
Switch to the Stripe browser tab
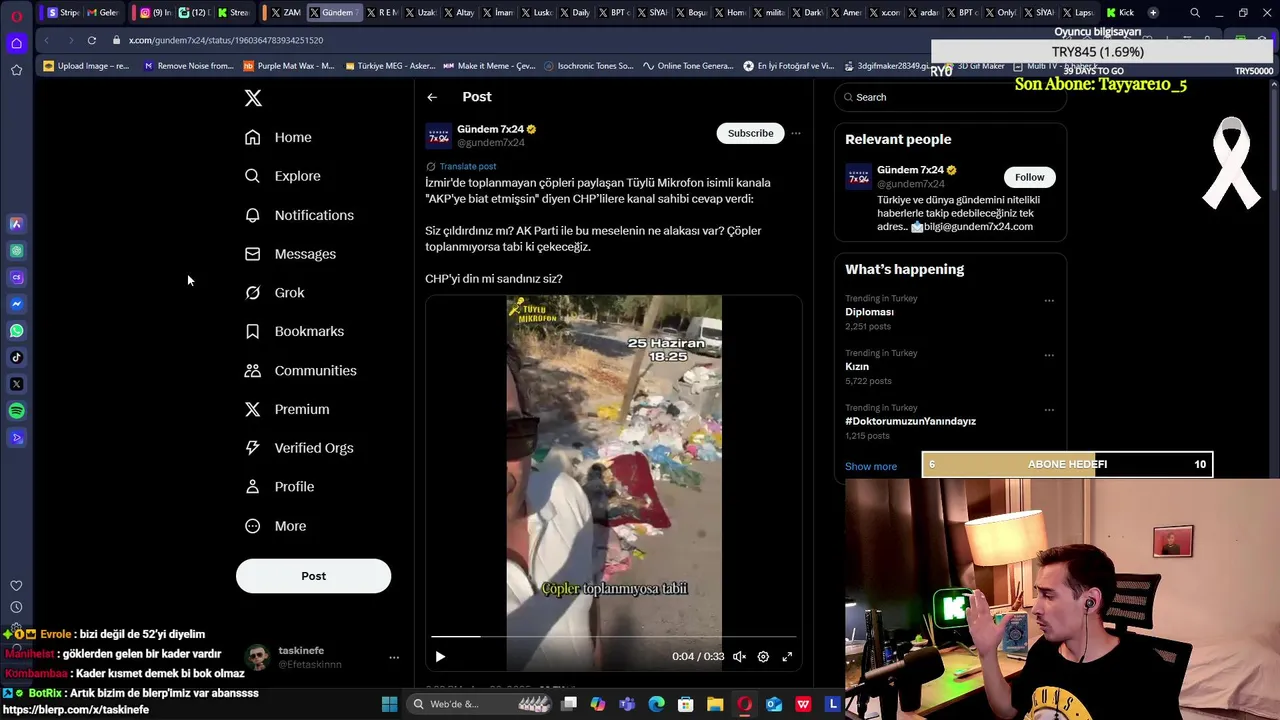pyautogui.click(x=63, y=13)
